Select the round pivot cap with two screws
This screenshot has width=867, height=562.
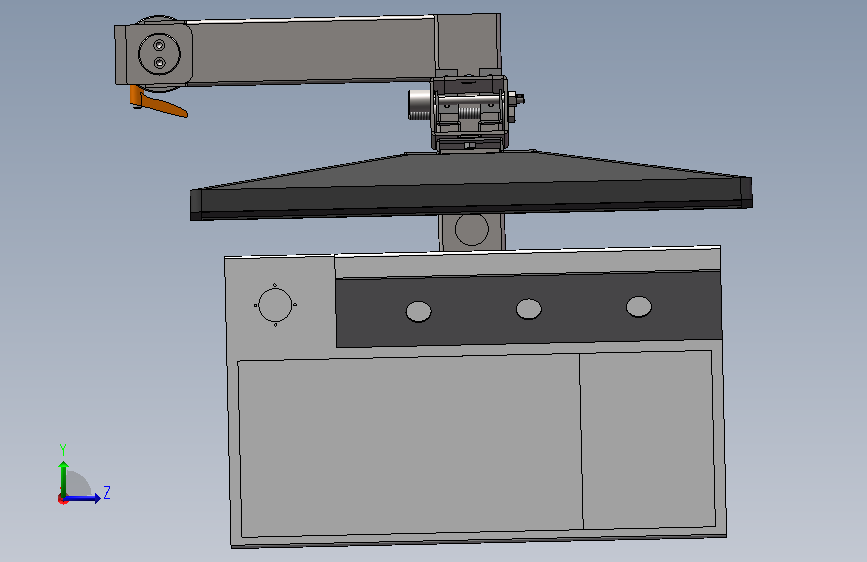(x=159, y=54)
